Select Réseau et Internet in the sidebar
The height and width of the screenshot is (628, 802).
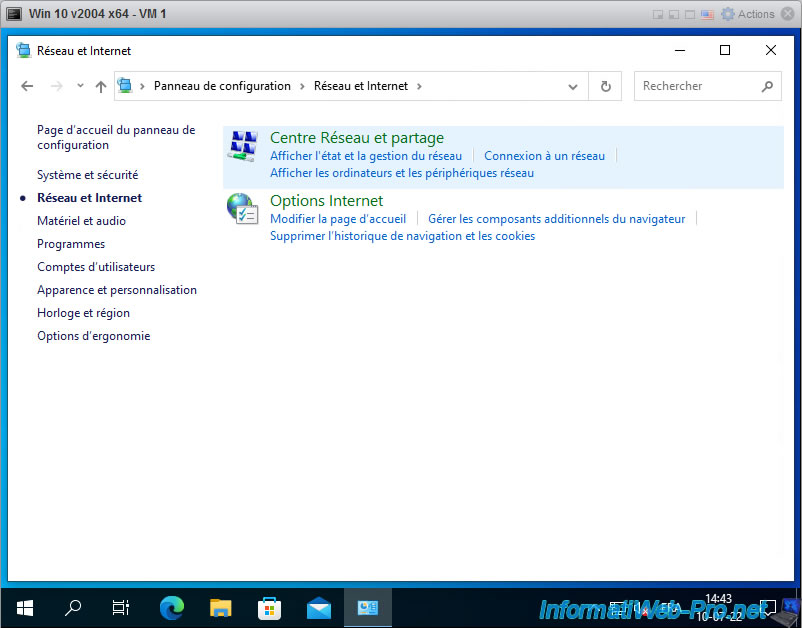[90, 198]
